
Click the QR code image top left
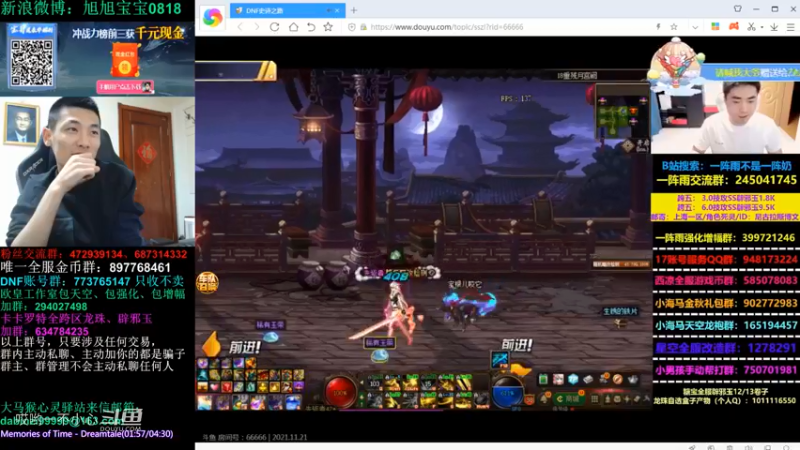click(32, 63)
